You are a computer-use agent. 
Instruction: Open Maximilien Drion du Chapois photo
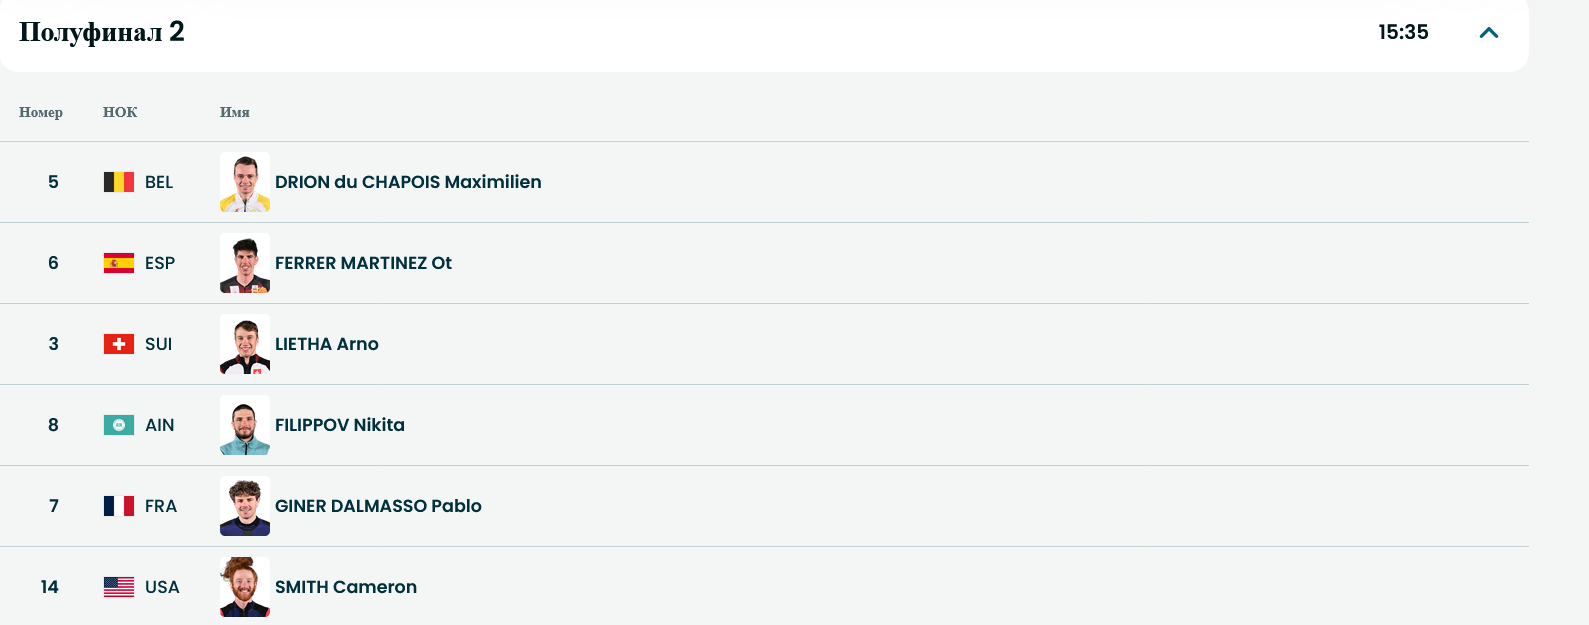click(245, 182)
